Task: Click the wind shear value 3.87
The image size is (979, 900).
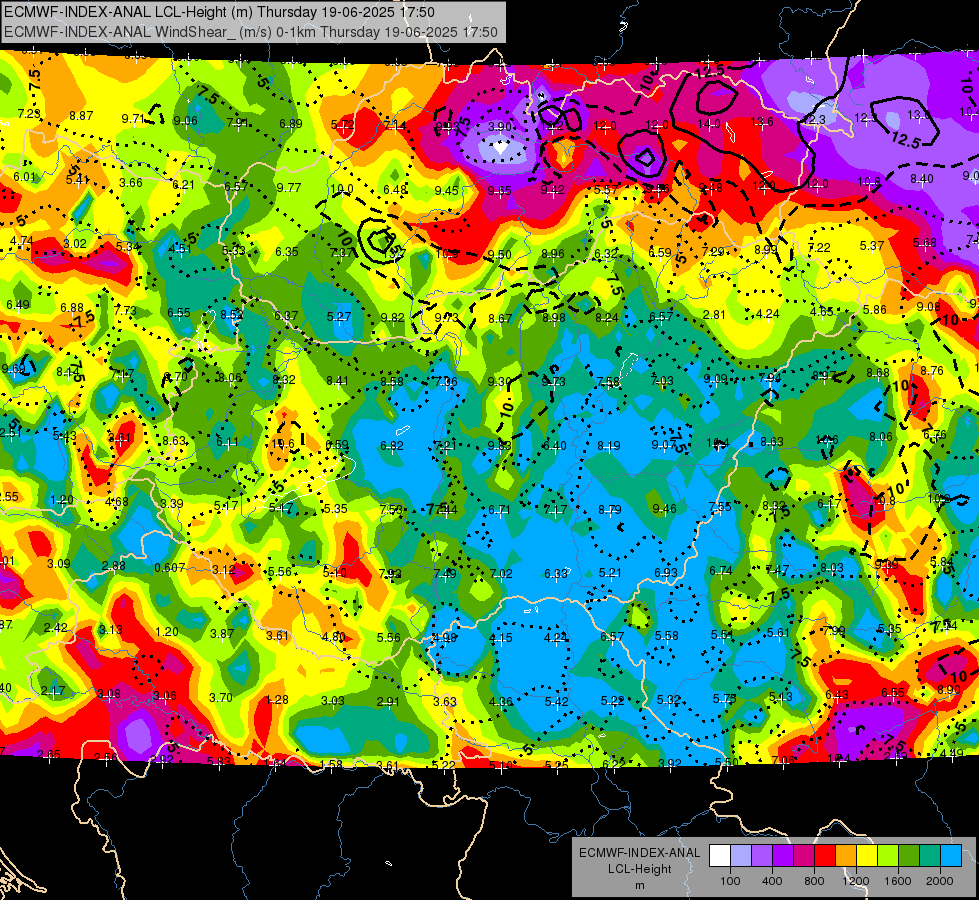Action: point(222,633)
